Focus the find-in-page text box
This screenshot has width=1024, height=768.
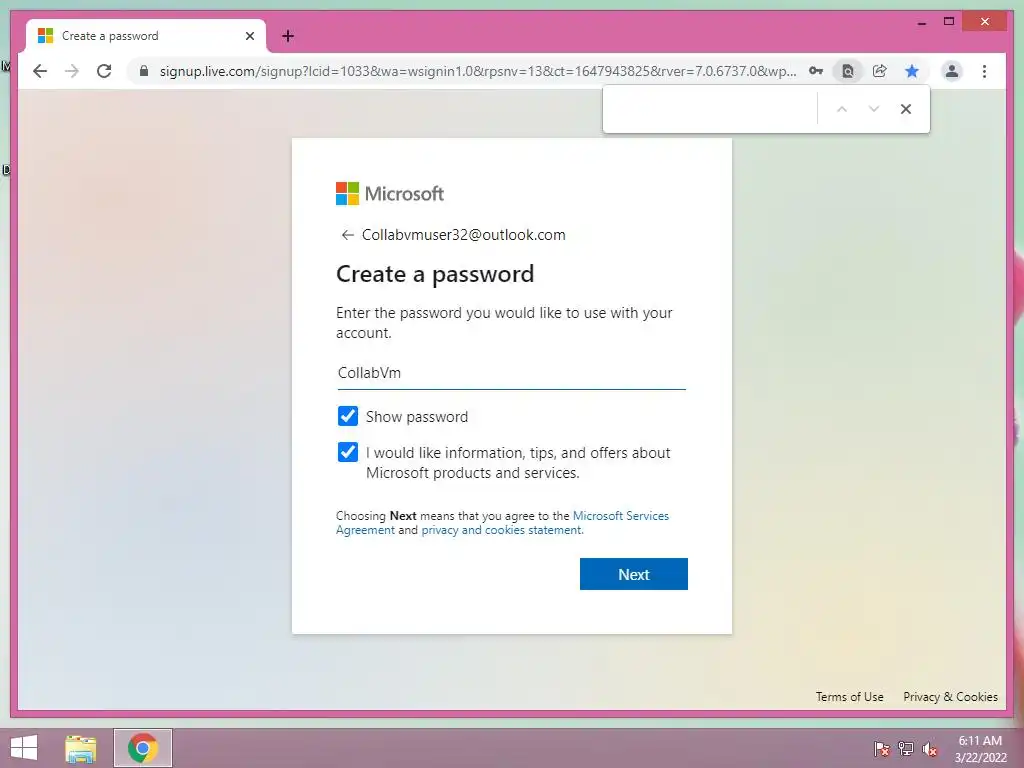point(712,109)
